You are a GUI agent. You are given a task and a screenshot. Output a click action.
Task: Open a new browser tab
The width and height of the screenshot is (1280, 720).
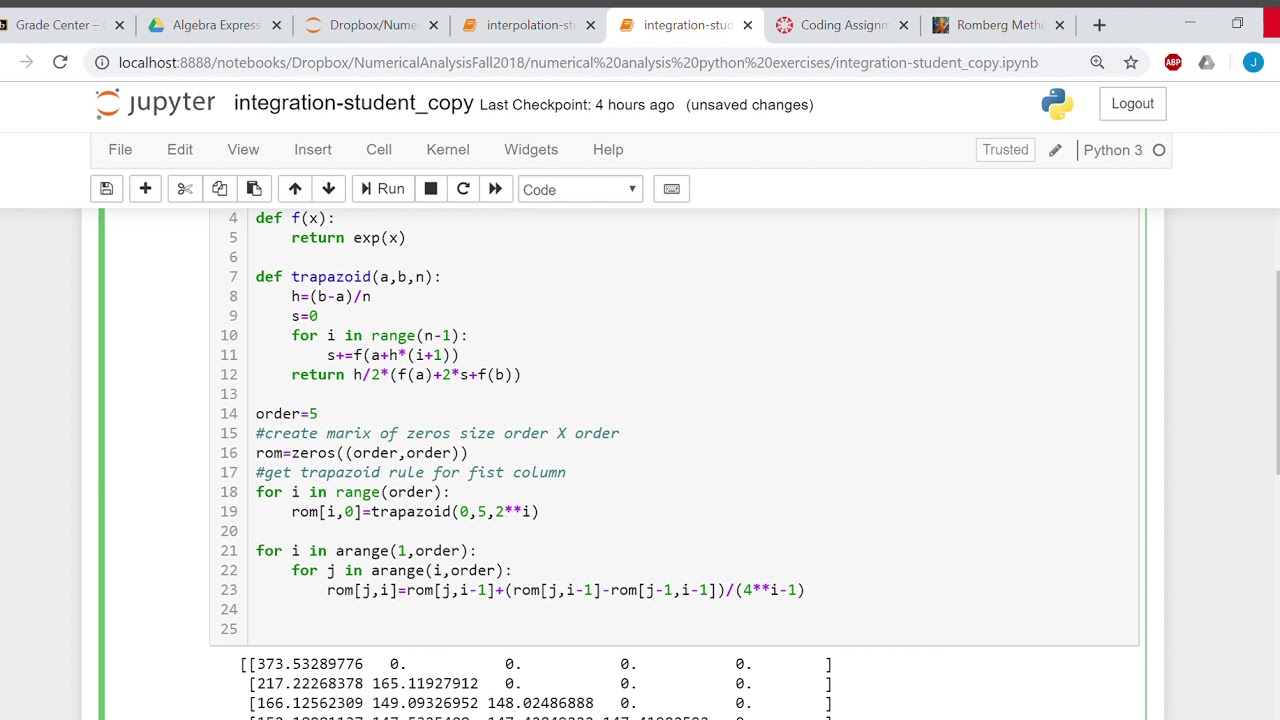point(1099,25)
